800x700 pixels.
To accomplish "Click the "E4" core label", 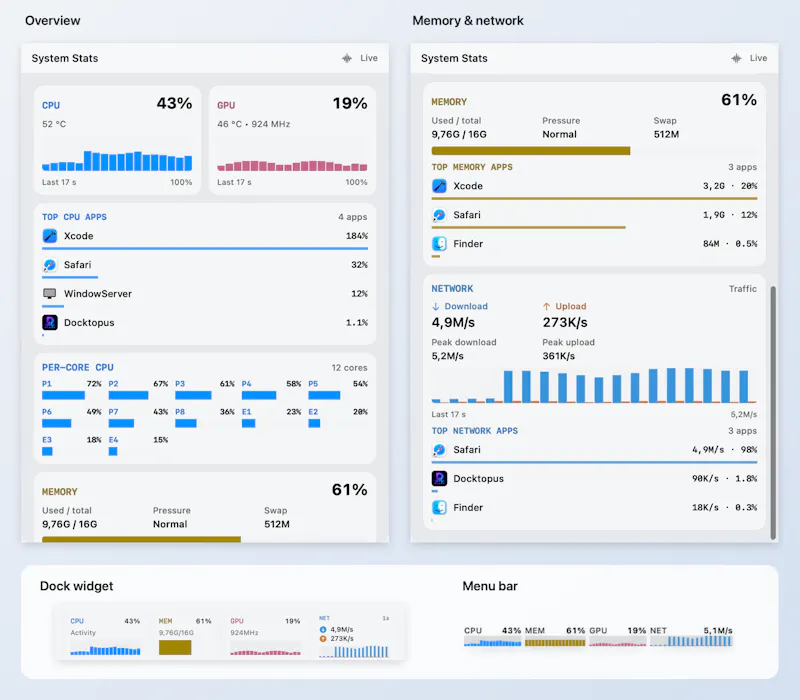I will click(113, 440).
